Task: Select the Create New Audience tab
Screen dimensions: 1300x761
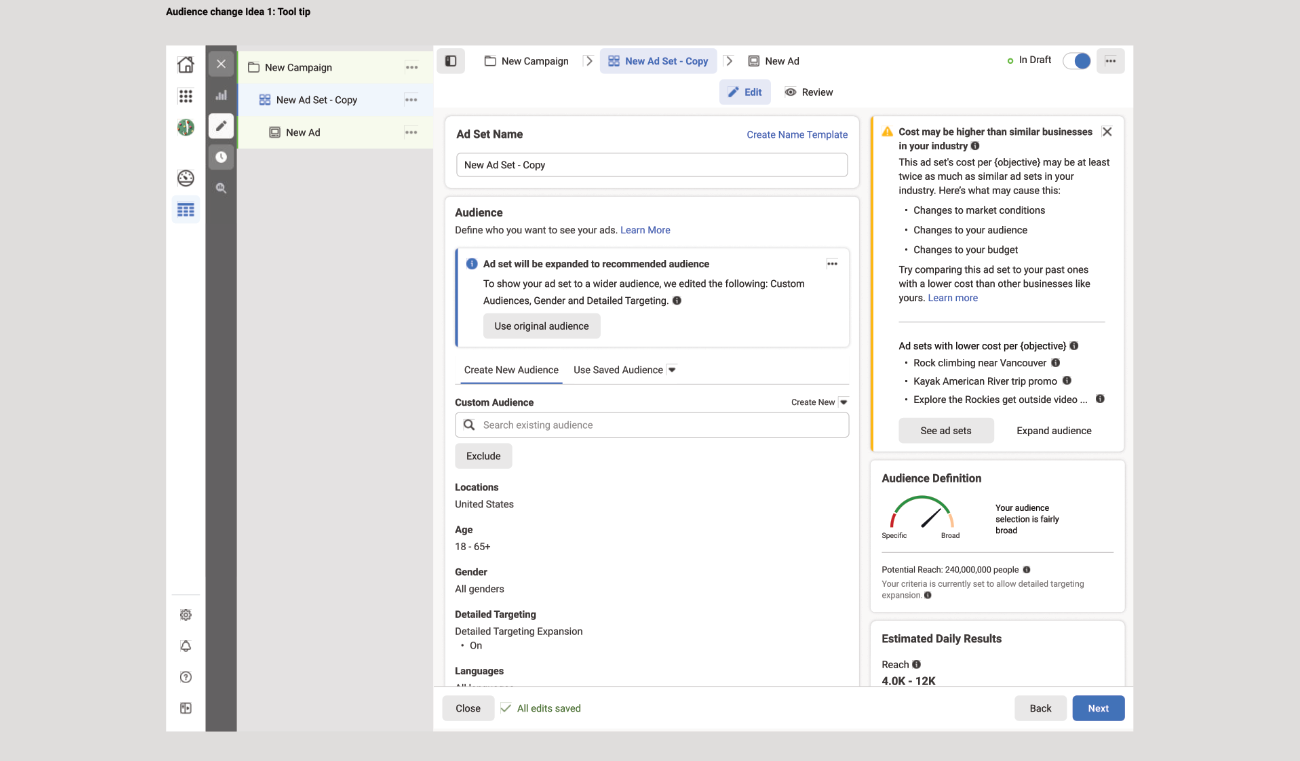Action: (511, 370)
